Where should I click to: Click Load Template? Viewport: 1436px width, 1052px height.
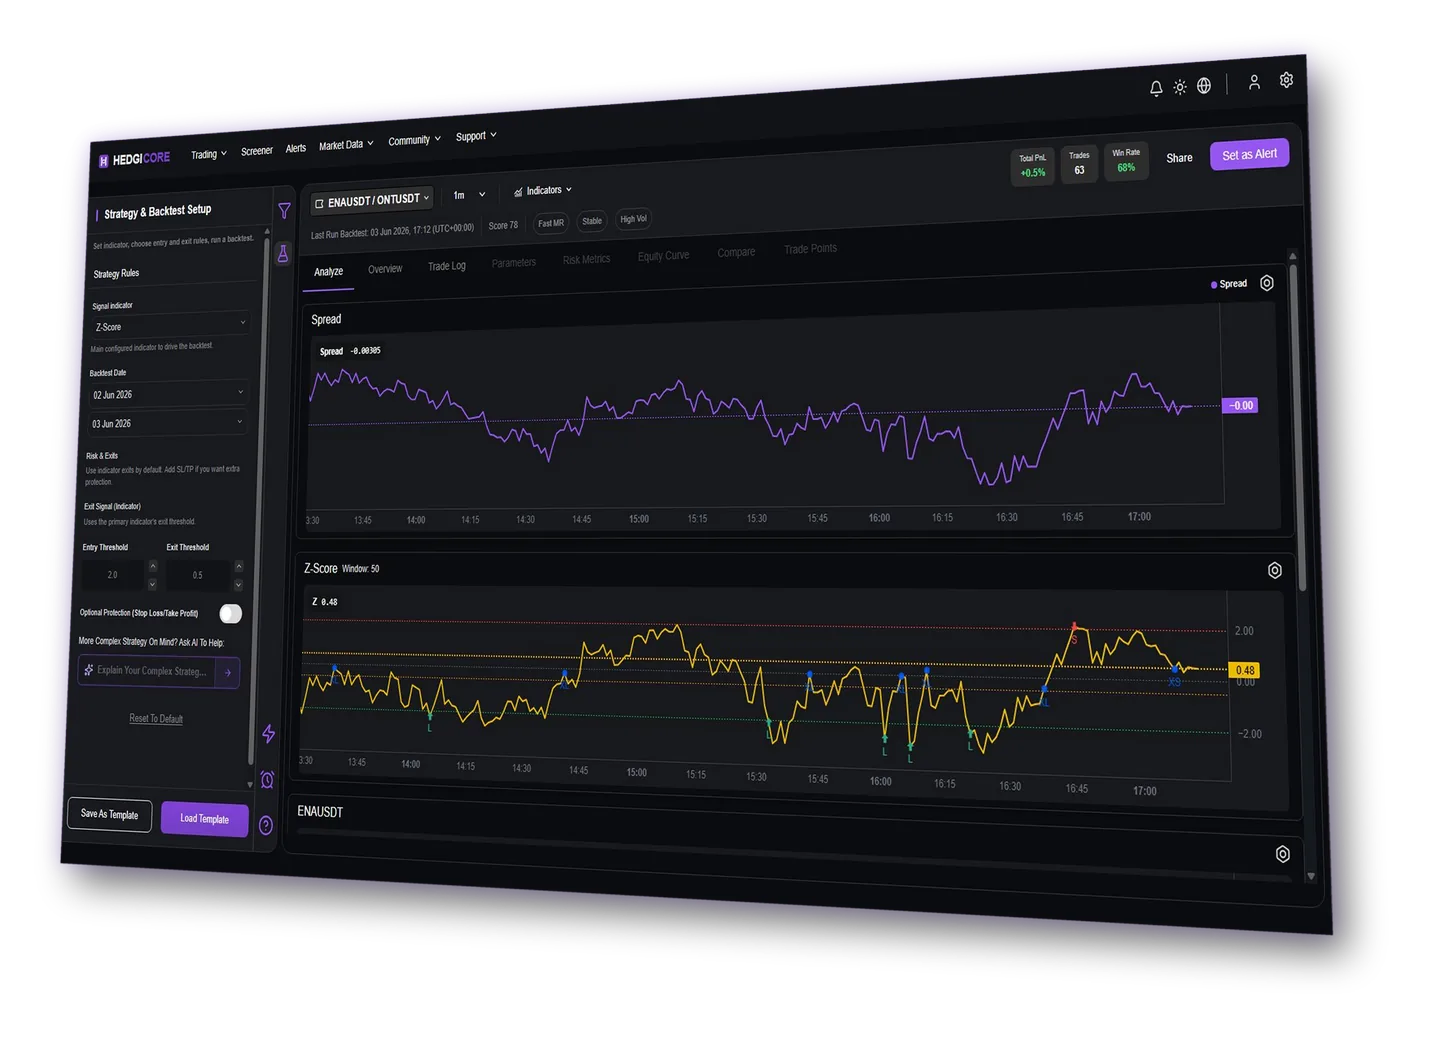205,819
